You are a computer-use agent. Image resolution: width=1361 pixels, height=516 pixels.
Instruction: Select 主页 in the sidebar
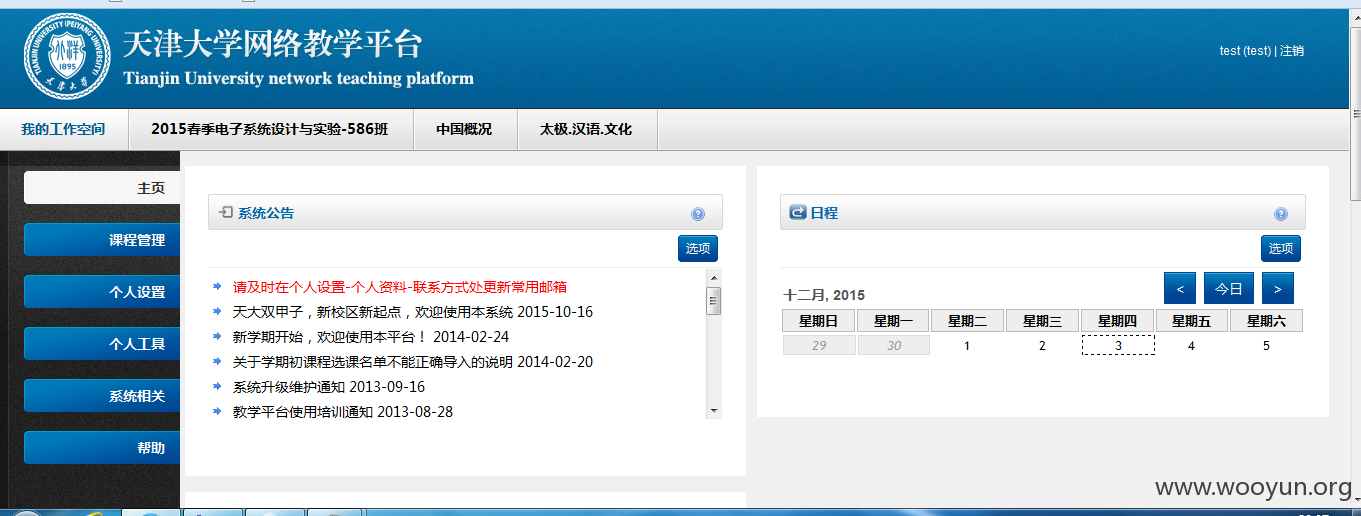click(x=102, y=188)
